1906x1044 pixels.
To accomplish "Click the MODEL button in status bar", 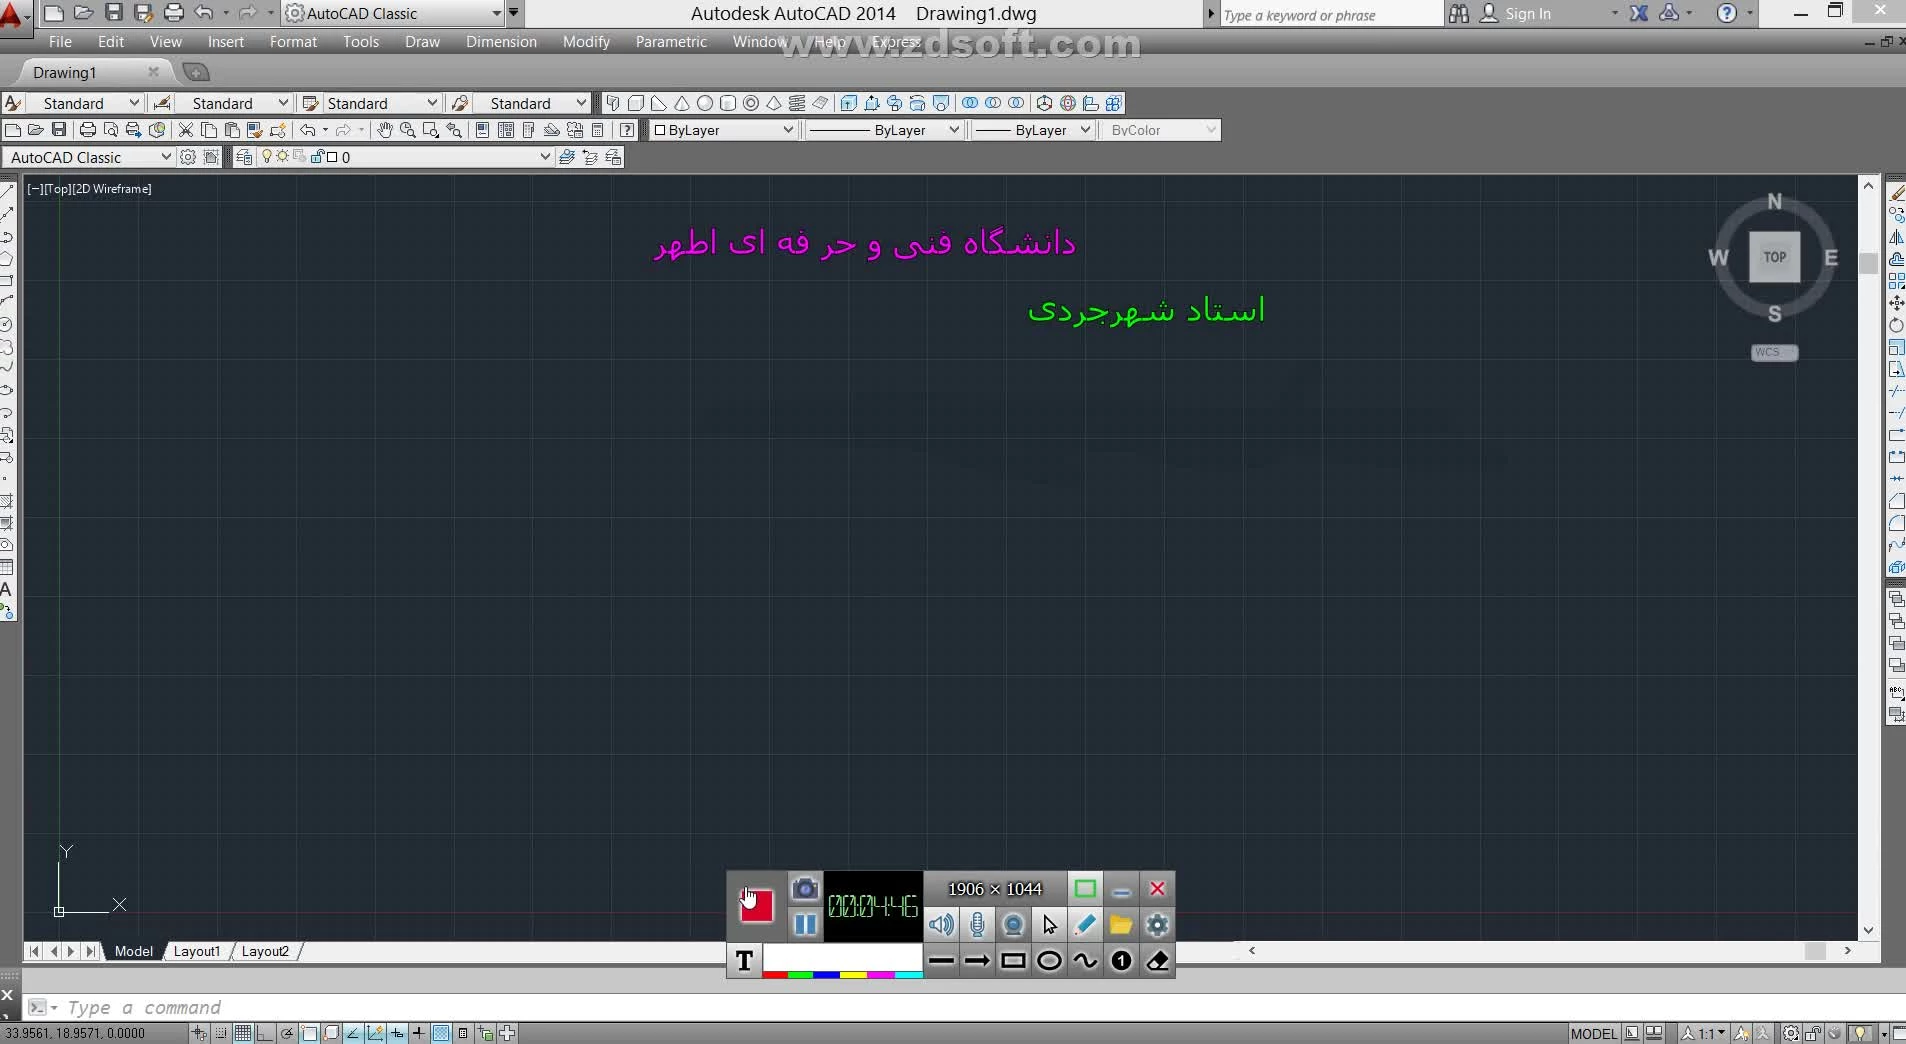I will 1593,1033.
